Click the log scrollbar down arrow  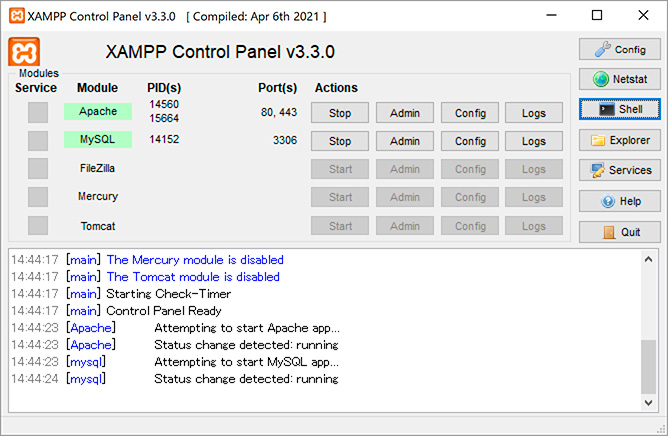(x=648, y=402)
